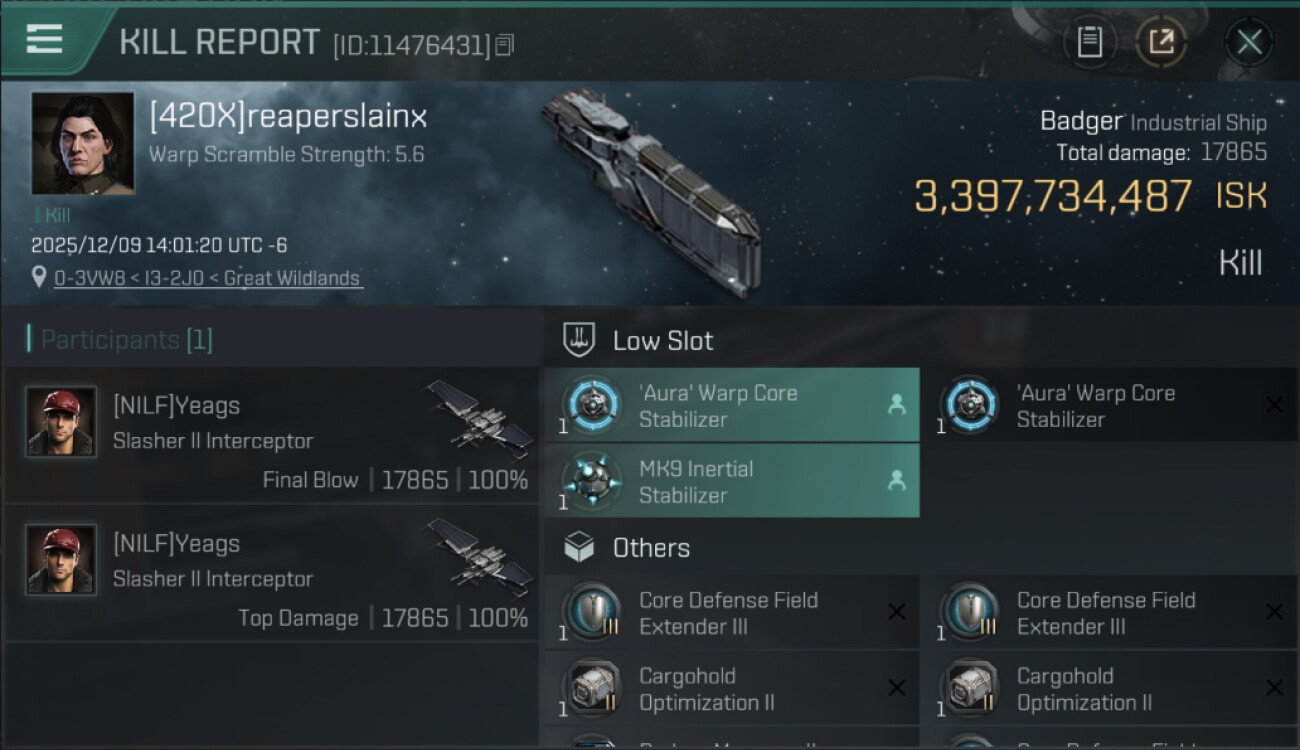
Task: Click the 3,397,734,487 ISK value
Action: coord(1053,197)
